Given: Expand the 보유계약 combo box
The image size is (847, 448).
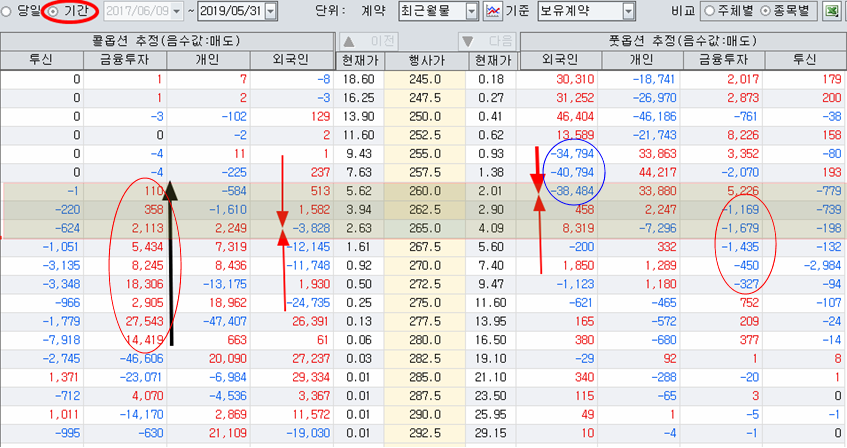Looking at the screenshot, I should [628, 11].
